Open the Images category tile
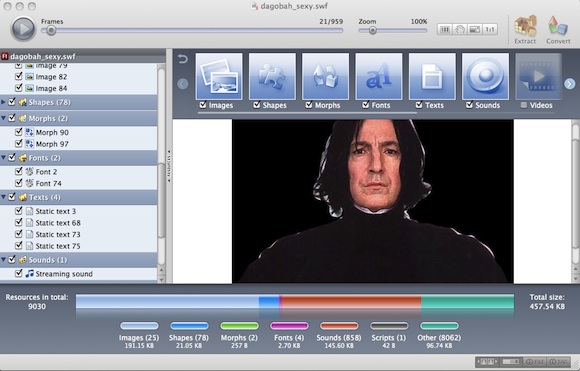580x371 pixels. [219, 76]
